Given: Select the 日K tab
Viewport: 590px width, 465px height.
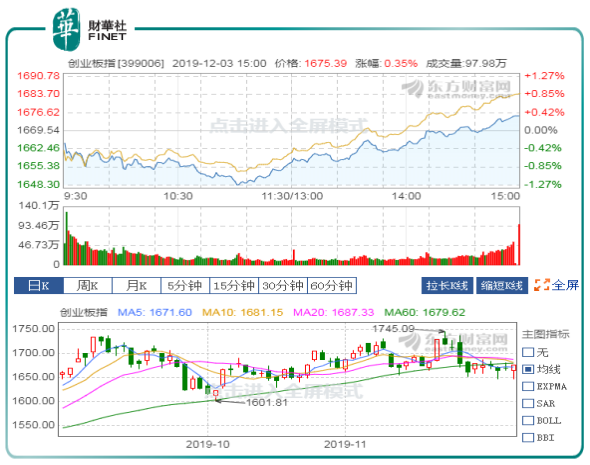Looking at the screenshot, I should 39,286.
